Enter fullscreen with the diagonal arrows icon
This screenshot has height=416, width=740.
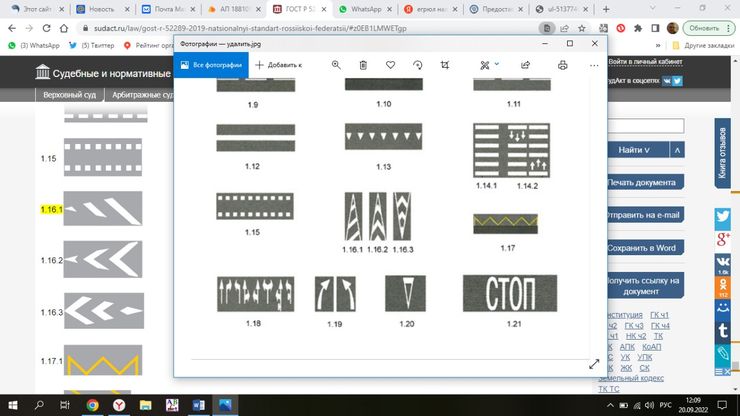(594, 364)
